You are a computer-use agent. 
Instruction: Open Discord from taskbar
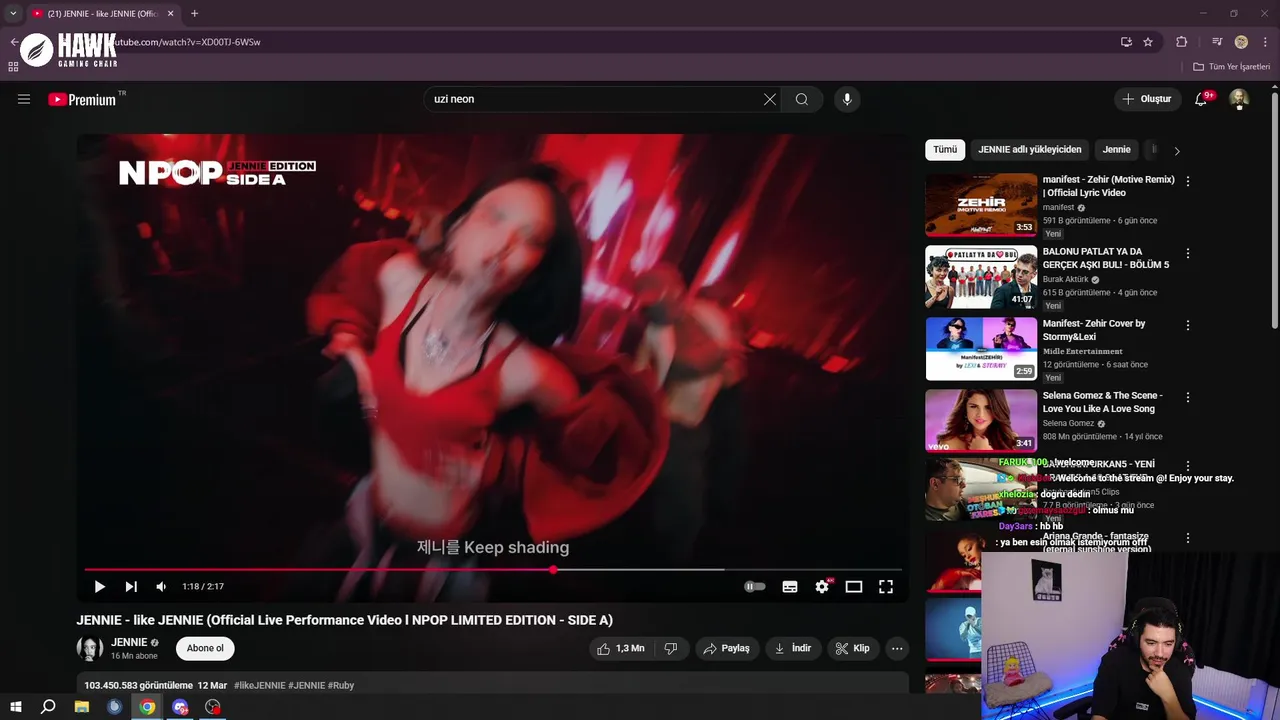[x=180, y=707]
